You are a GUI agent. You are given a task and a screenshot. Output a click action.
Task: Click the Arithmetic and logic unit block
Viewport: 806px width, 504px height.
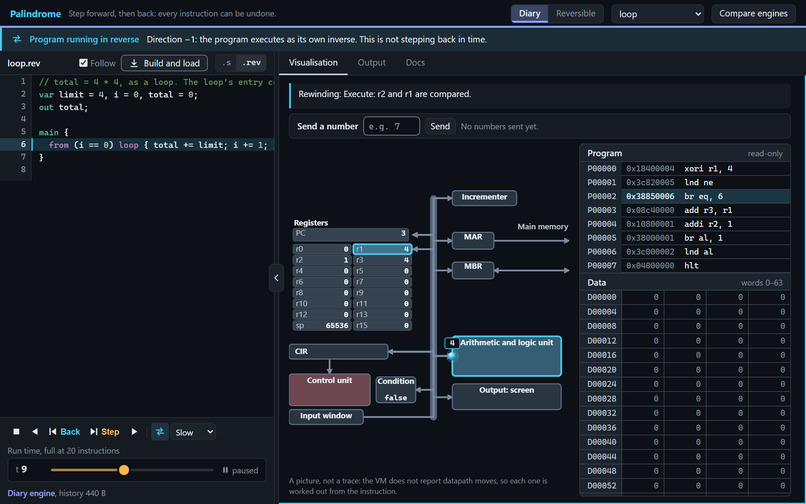click(506, 356)
